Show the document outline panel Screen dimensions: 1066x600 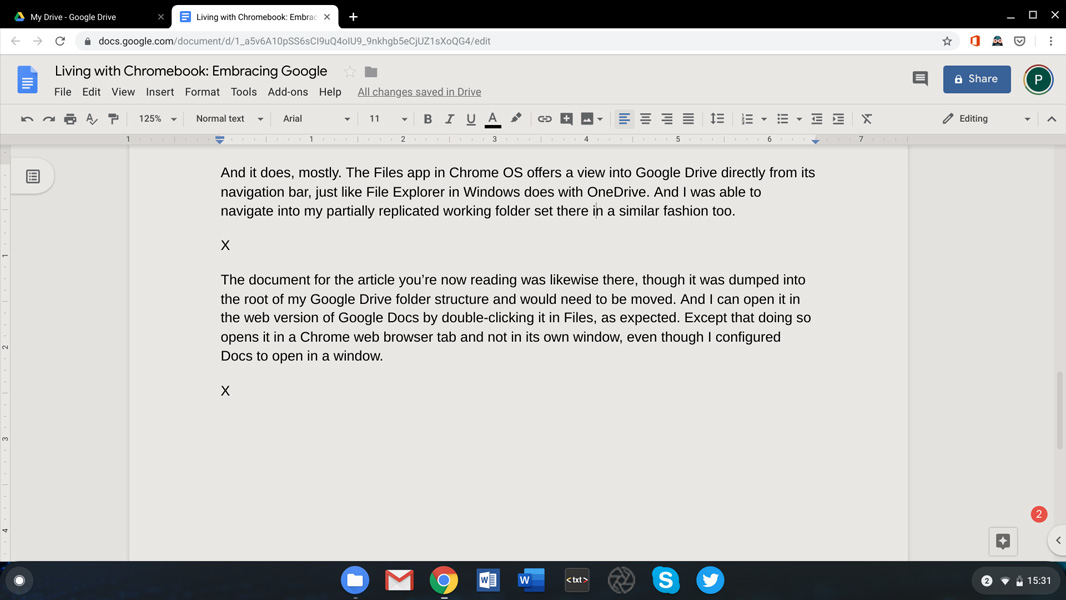click(x=33, y=177)
